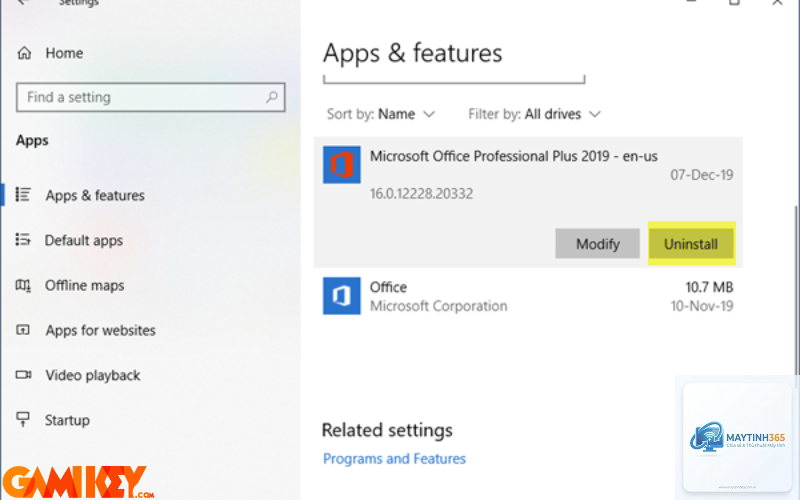
Task: Click the app list search box under heading
Action: tap(454, 79)
